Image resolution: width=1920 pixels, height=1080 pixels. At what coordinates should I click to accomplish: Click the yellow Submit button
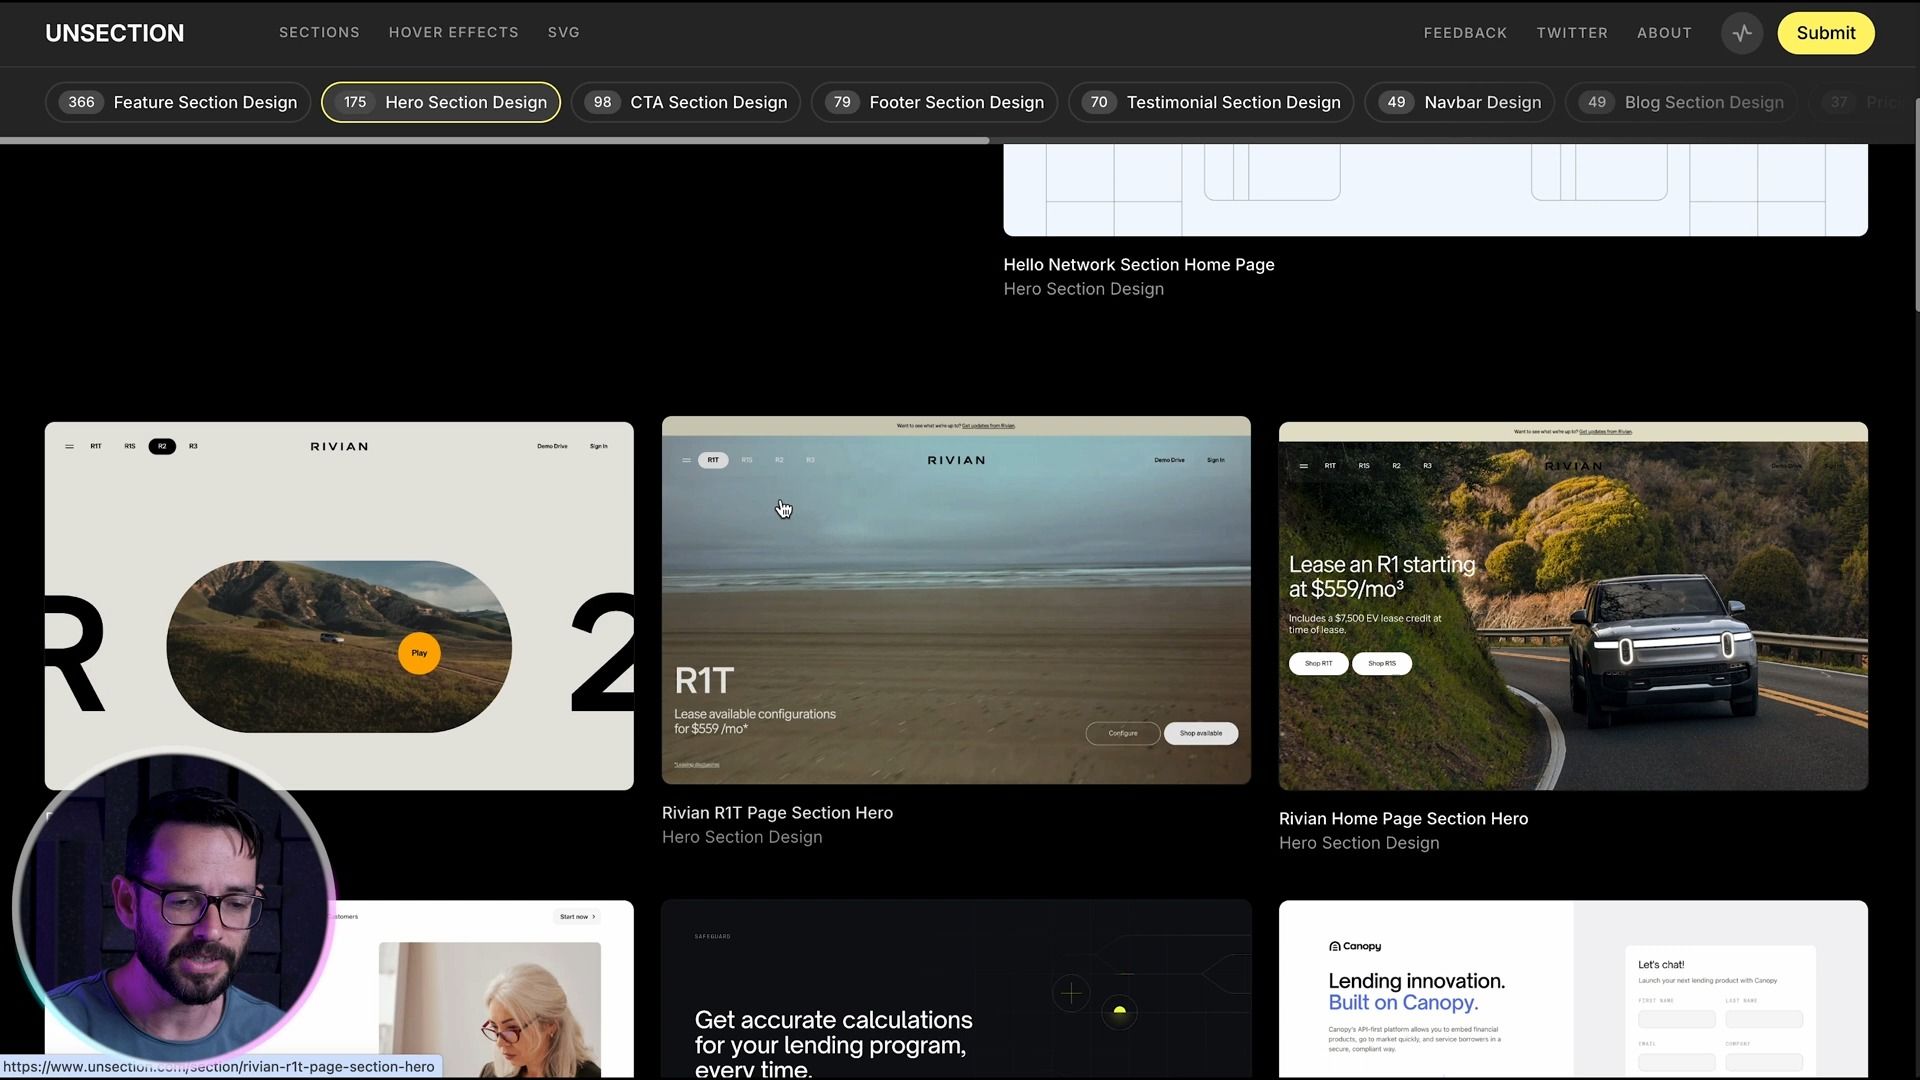(1825, 33)
